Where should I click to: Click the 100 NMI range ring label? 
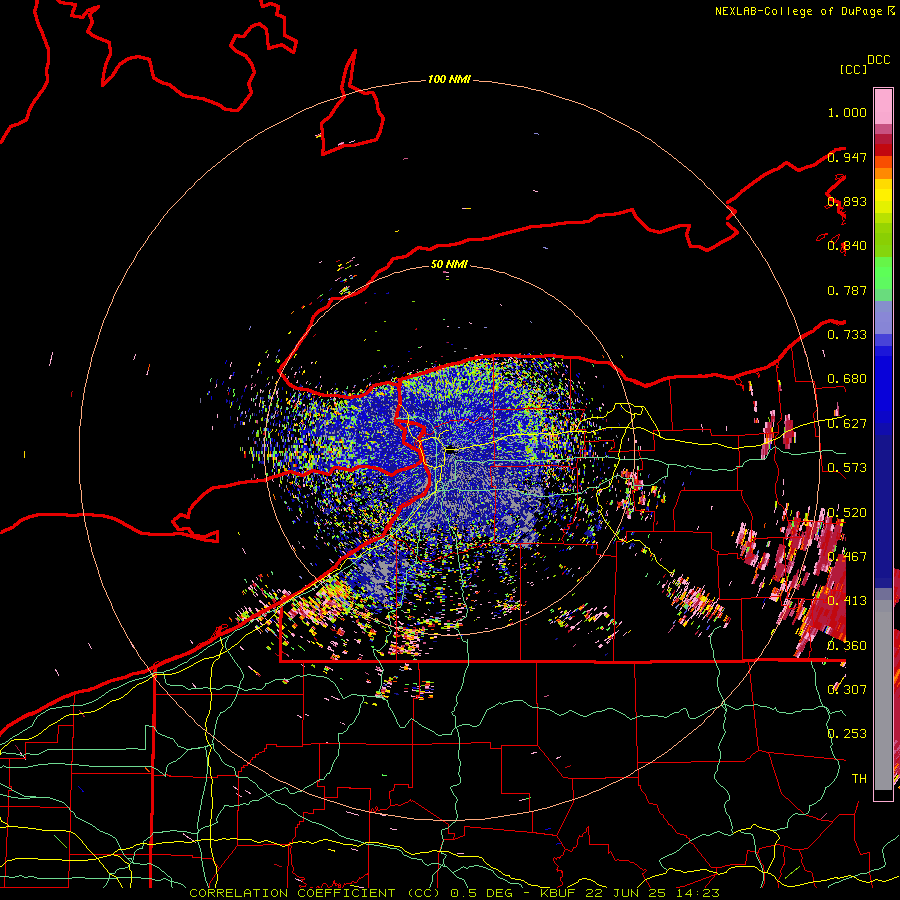click(449, 79)
